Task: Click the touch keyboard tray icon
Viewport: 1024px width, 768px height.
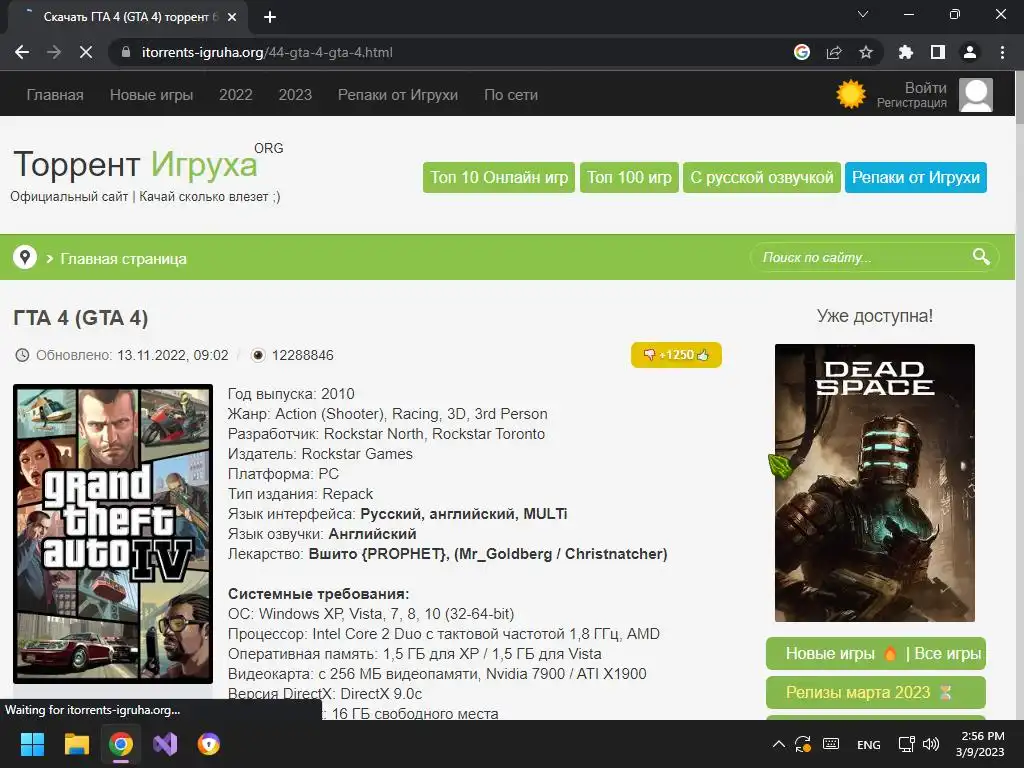Action: pos(831,744)
